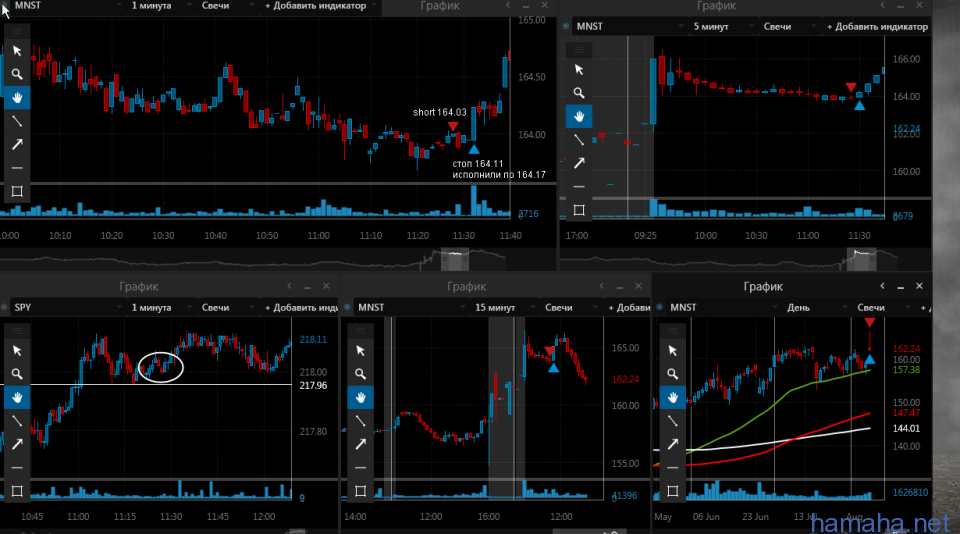The width and height of the screenshot is (960, 534).
Task: Select hand pan tool in MNST 5-minute chart
Action: coord(579,116)
